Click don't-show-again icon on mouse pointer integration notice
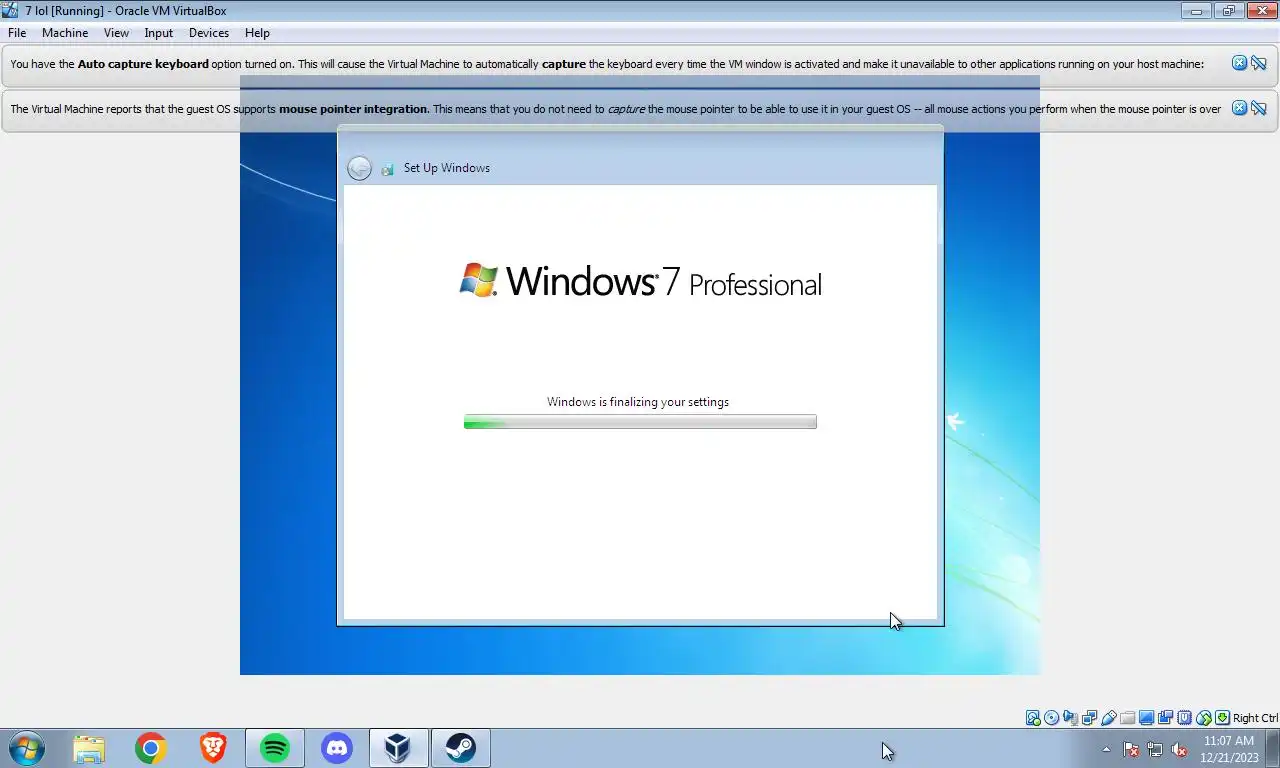 (1258, 108)
